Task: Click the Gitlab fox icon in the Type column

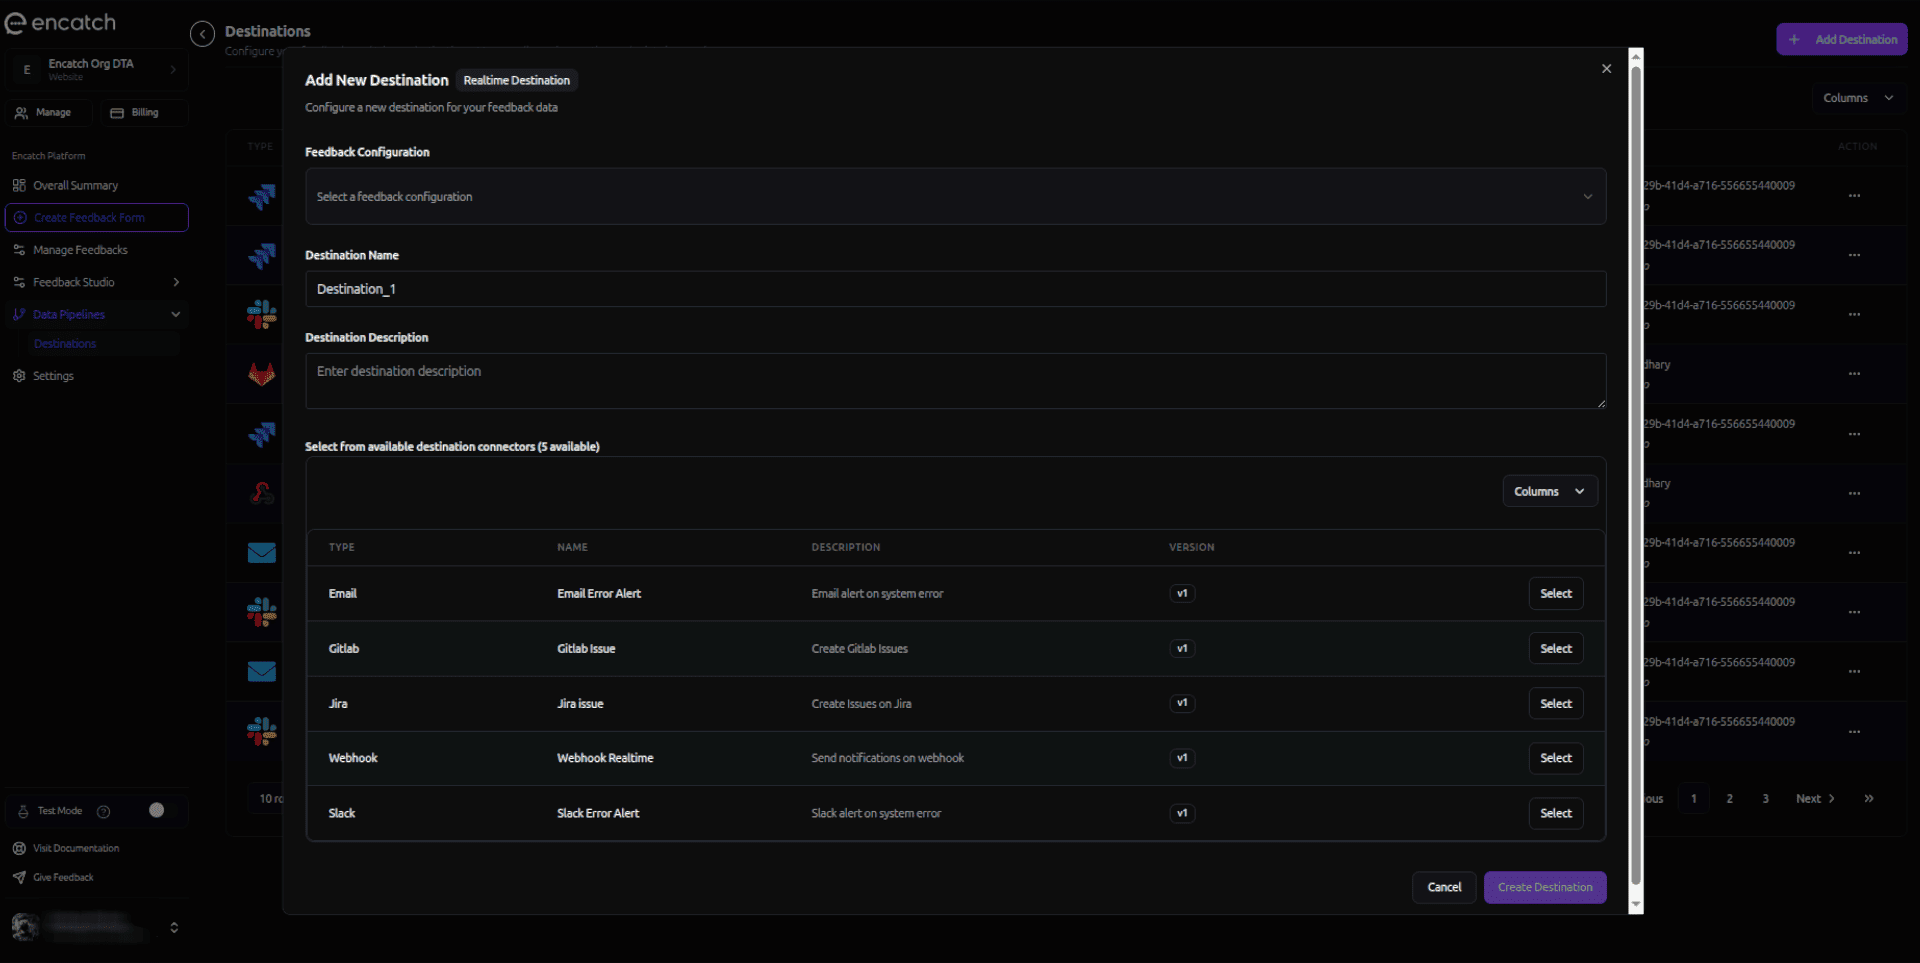Action: coord(260,375)
